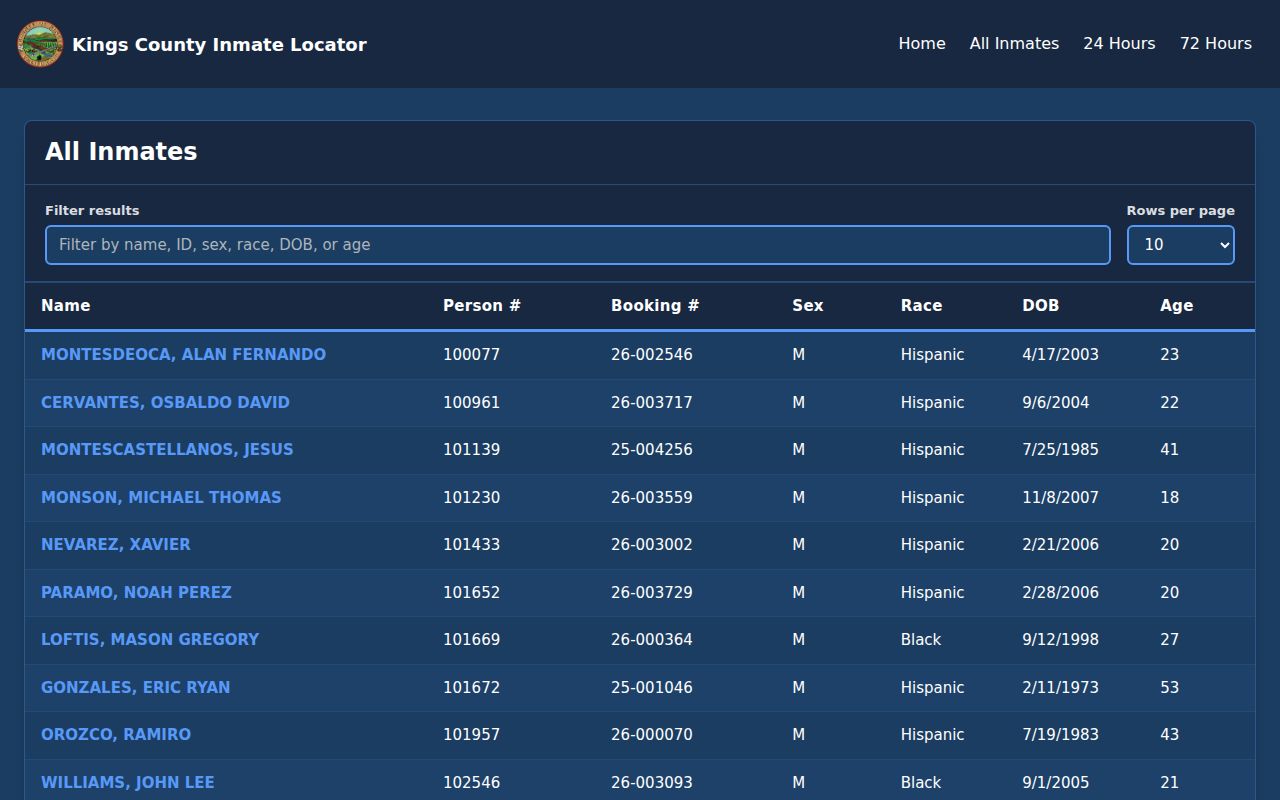Click age 22 in CERVANTES row
The height and width of the screenshot is (800, 1280).
1169,402
